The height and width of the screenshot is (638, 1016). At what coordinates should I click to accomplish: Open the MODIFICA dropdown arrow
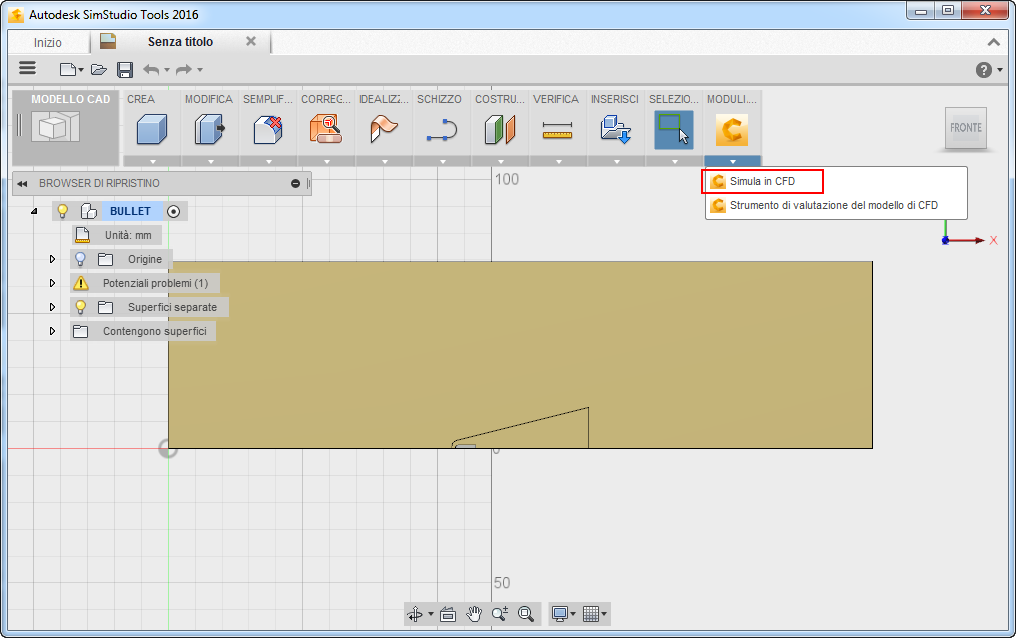(211, 161)
